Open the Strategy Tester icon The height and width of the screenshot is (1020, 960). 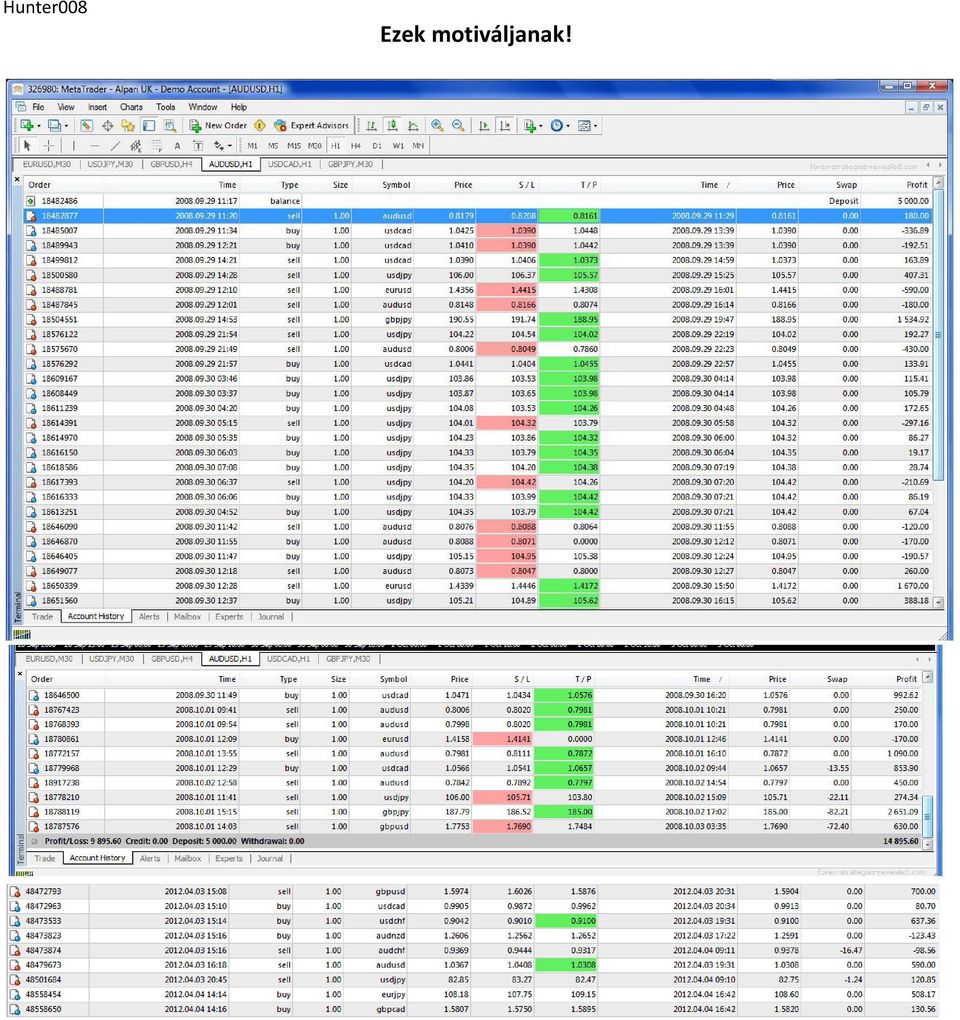point(170,126)
